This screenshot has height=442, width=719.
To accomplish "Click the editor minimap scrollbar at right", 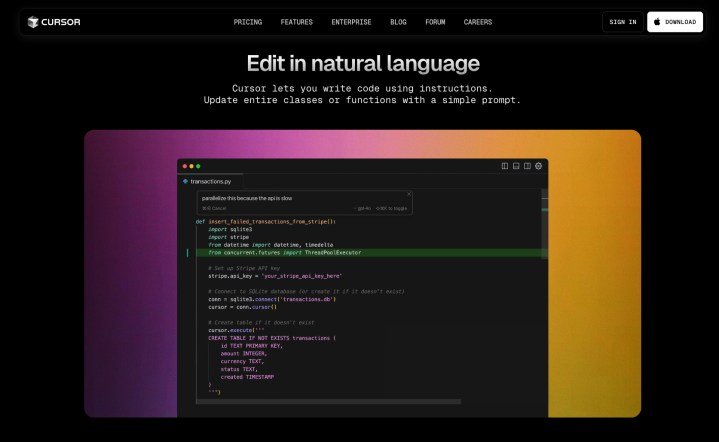I will point(544,224).
